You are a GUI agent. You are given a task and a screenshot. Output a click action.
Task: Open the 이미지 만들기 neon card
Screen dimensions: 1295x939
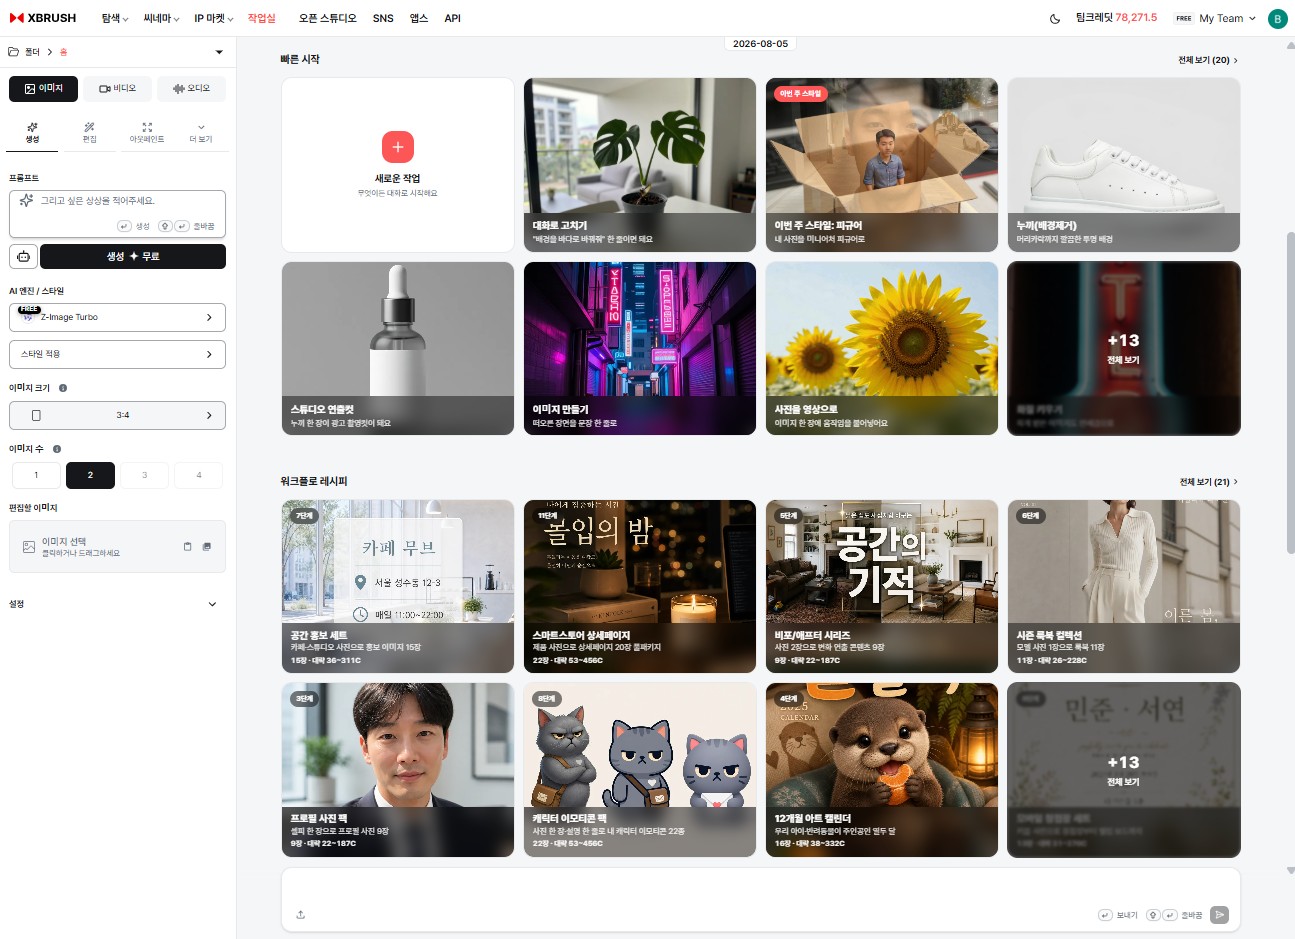(640, 349)
